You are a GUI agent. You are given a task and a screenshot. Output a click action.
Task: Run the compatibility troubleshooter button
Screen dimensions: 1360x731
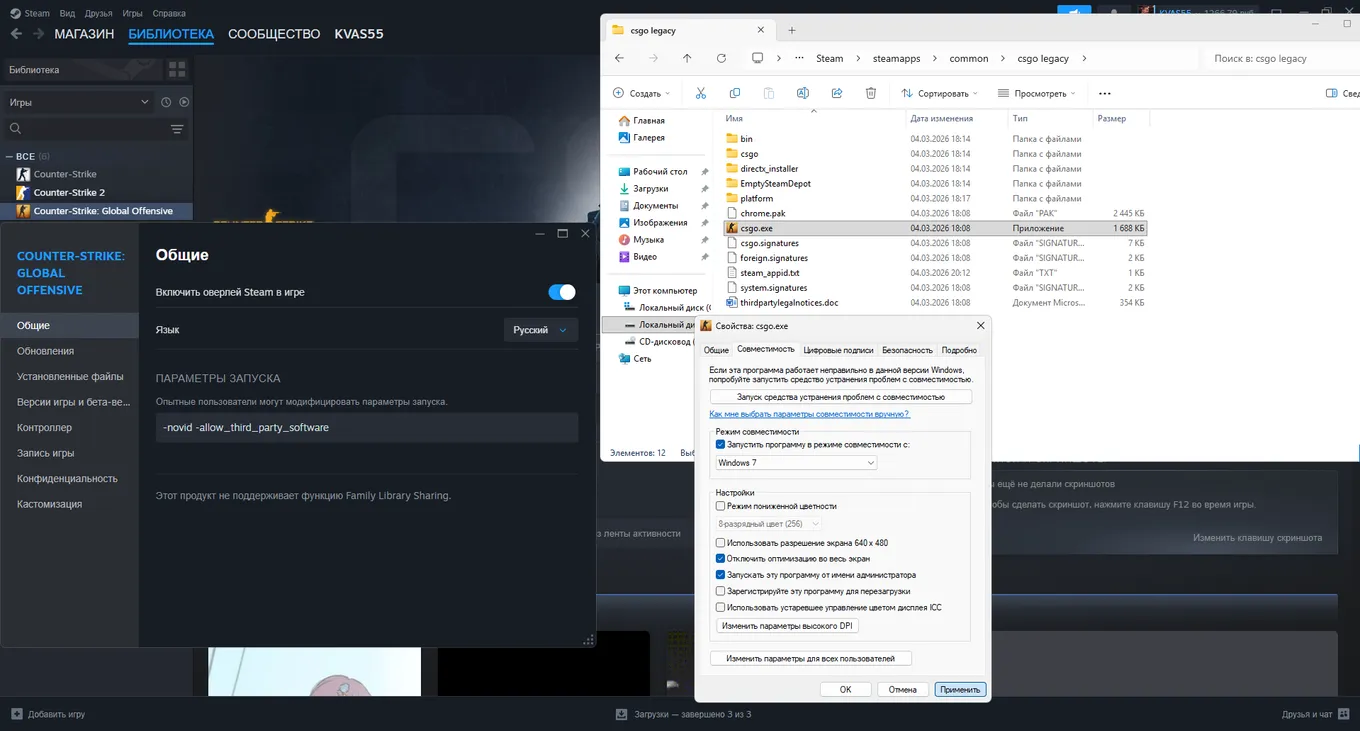[841, 397]
